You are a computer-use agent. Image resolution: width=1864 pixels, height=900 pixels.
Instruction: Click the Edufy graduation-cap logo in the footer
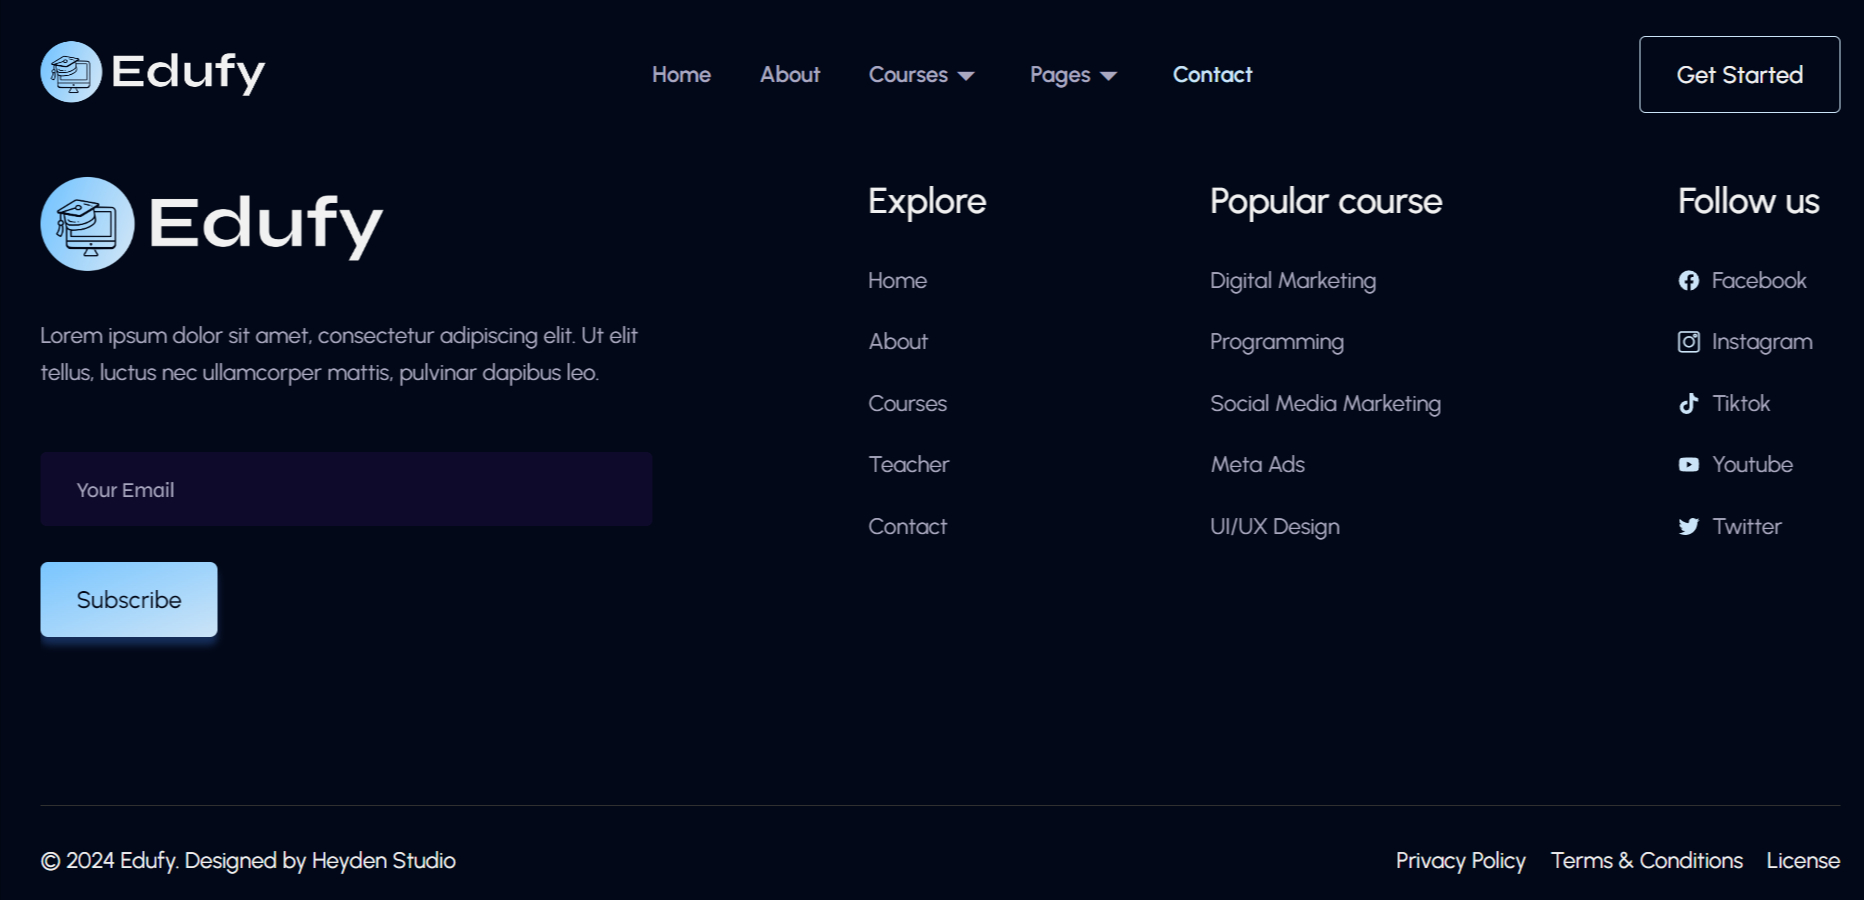[x=86, y=223]
